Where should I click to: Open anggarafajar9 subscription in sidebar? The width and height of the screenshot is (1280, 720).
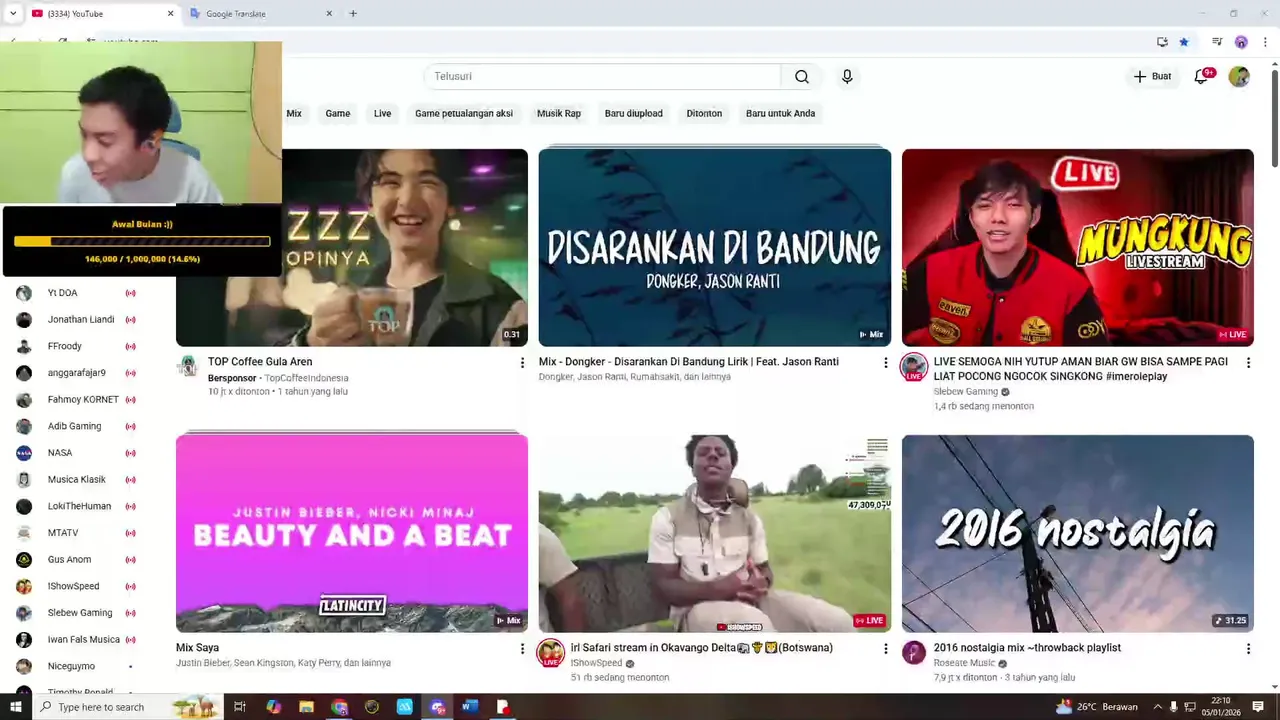(78, 373)
